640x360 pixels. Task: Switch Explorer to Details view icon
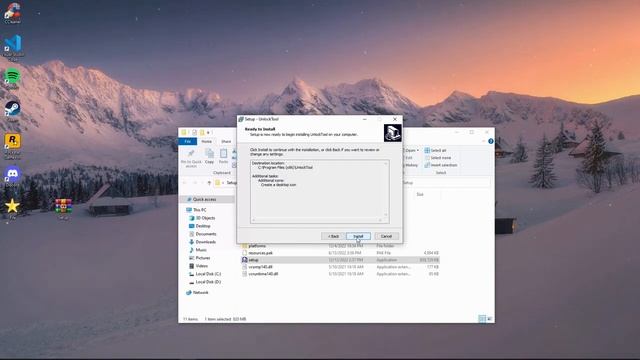pyautogui.click(x=482, y=319)
